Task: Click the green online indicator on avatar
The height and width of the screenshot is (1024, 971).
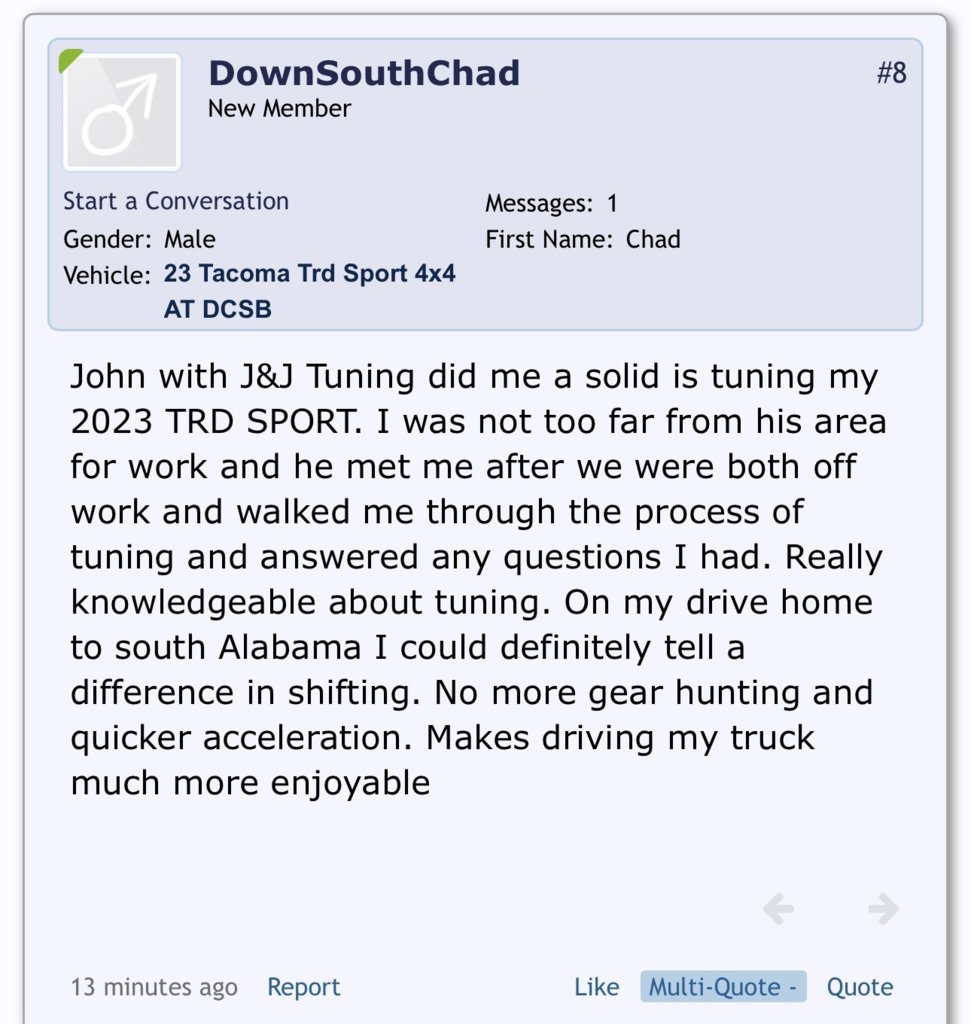Action: (69, 59)
